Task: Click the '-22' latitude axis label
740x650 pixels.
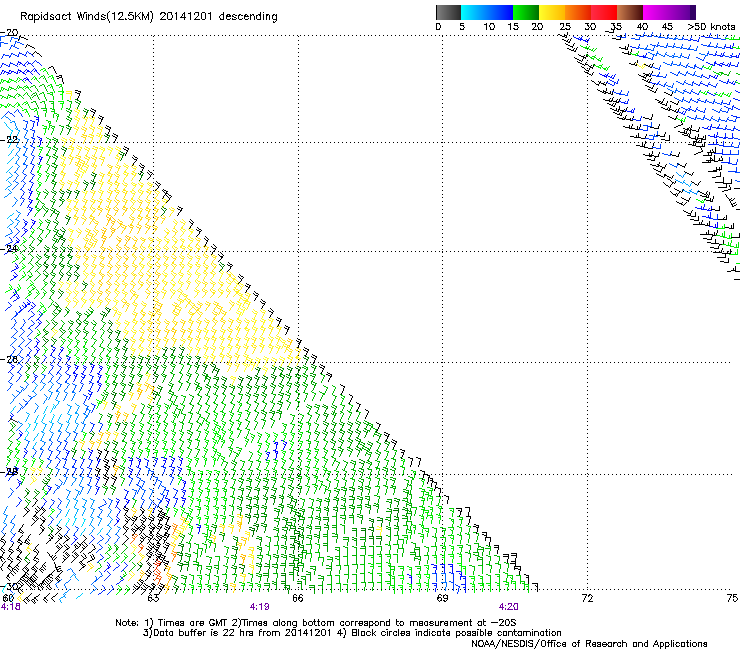Action: (x=9, y=140)
